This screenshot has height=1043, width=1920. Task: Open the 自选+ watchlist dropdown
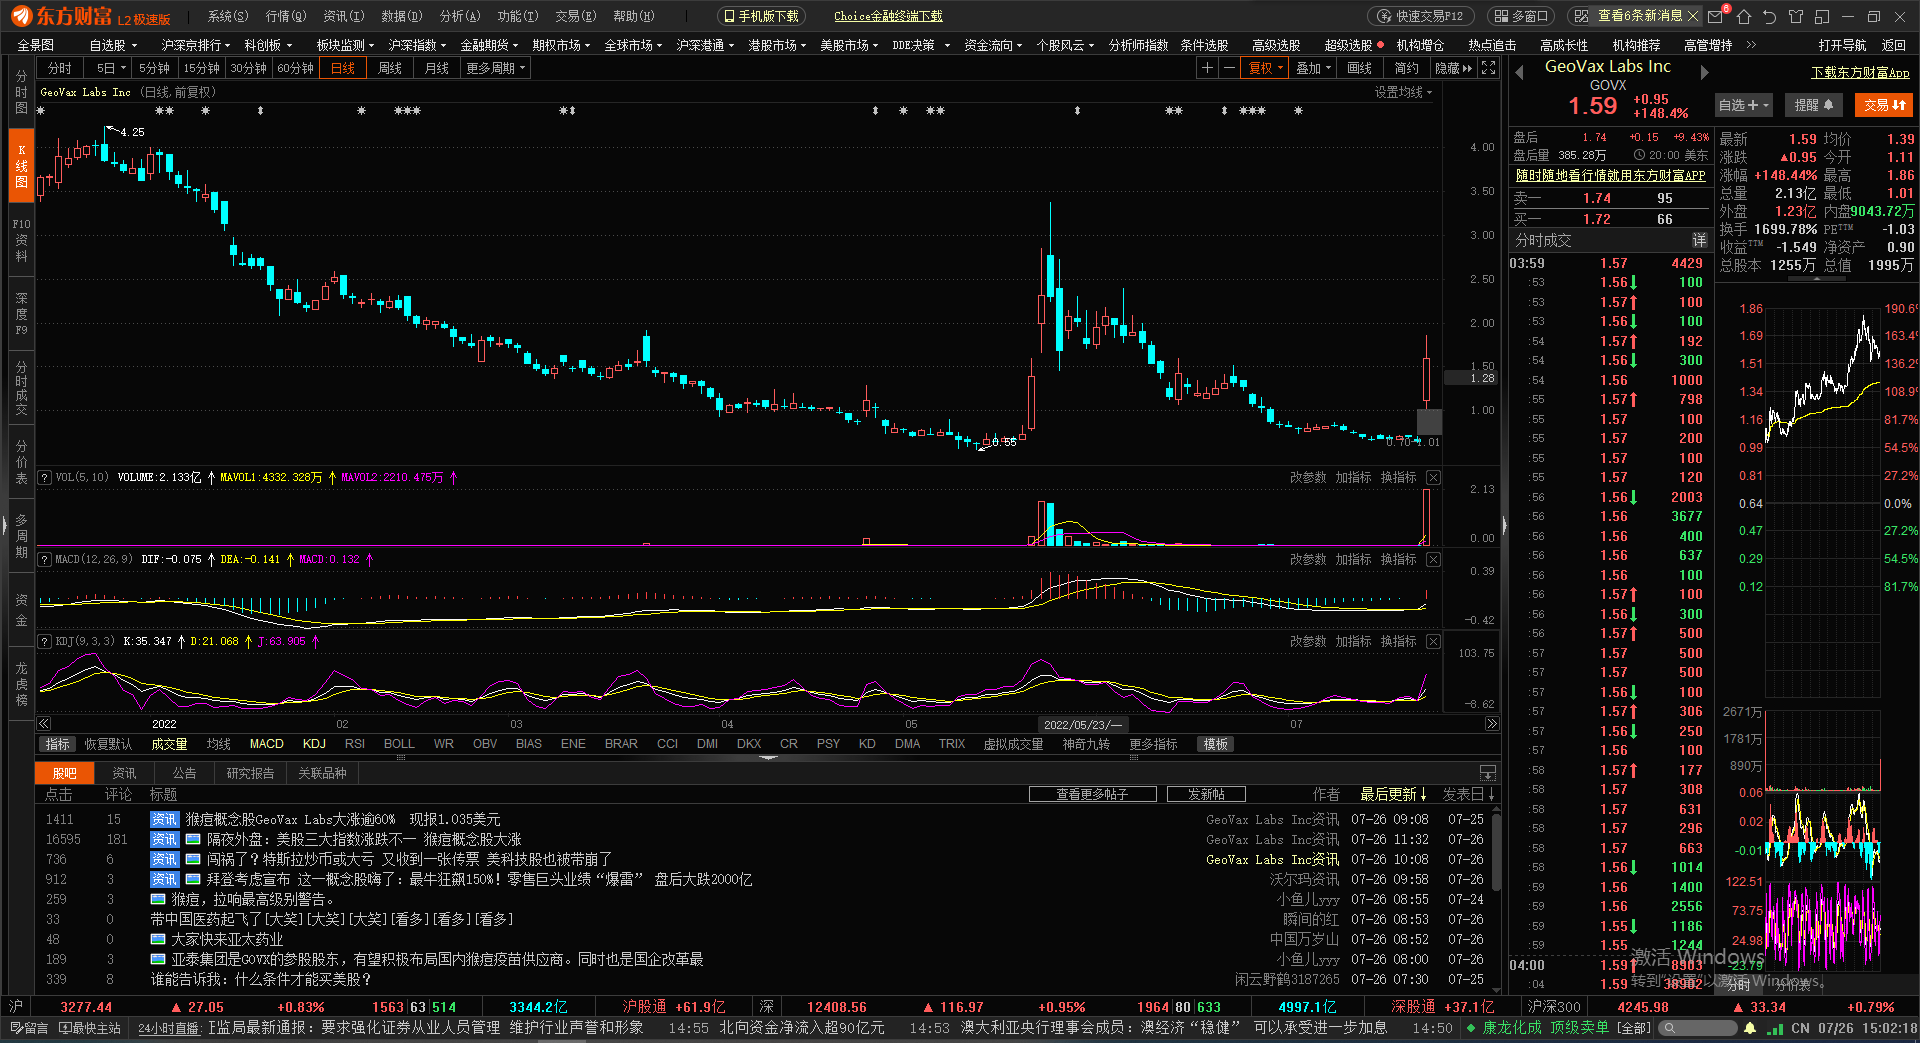1744,105
